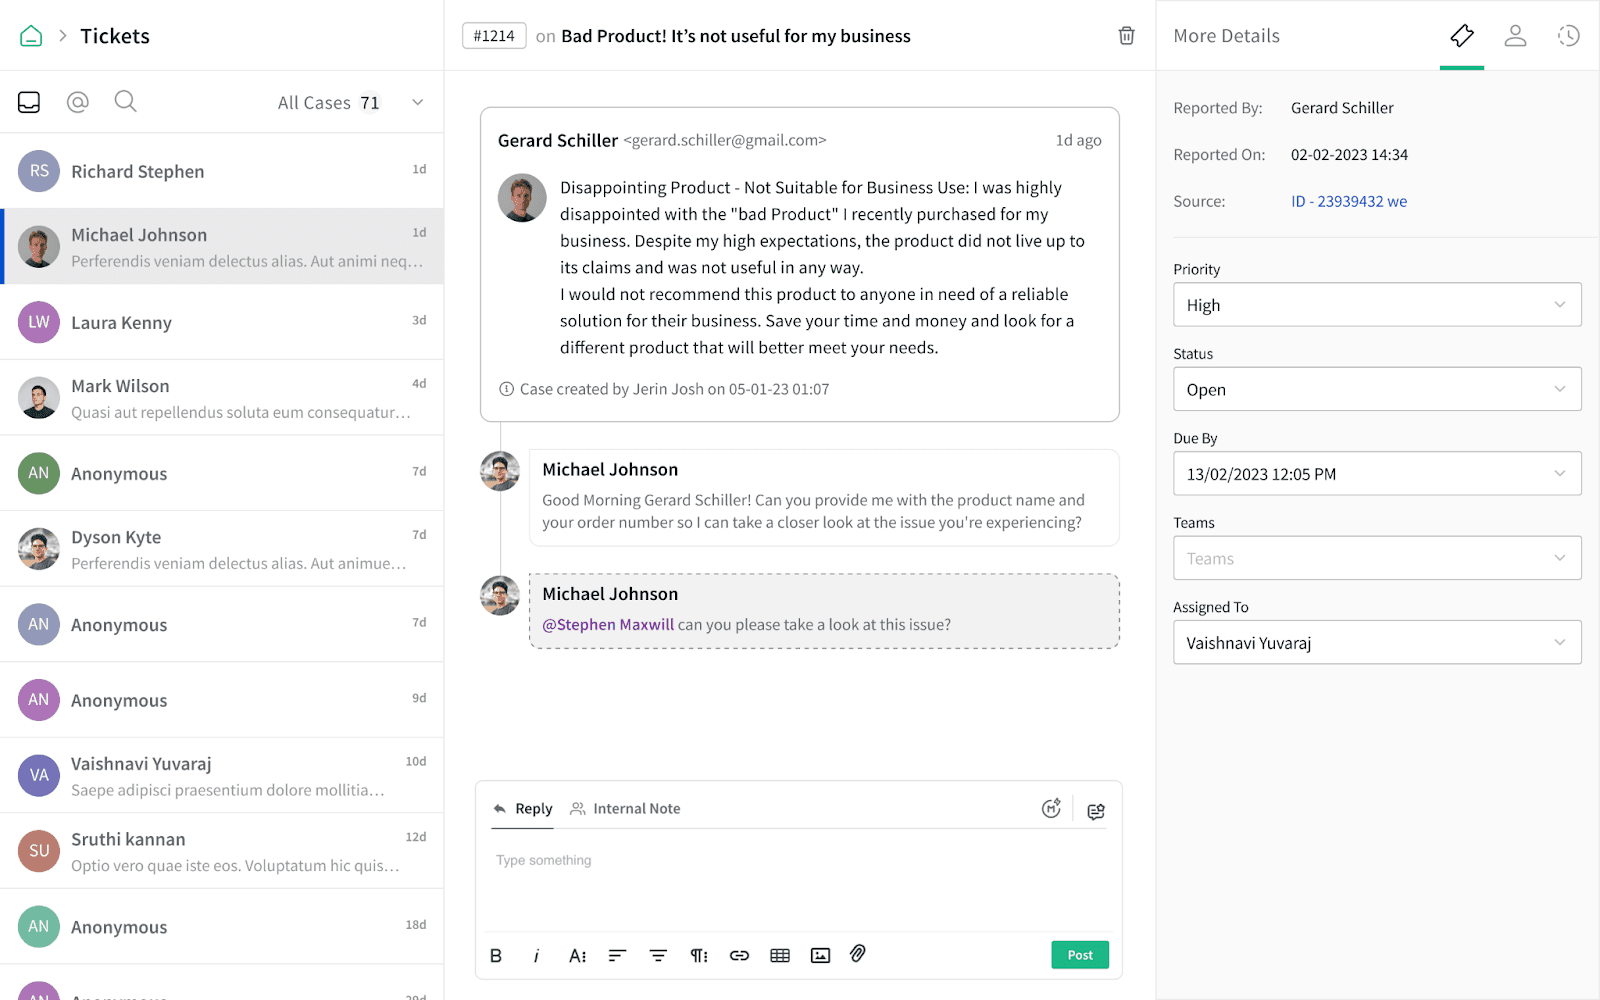Open the source ID 23939432 link

1348,201
